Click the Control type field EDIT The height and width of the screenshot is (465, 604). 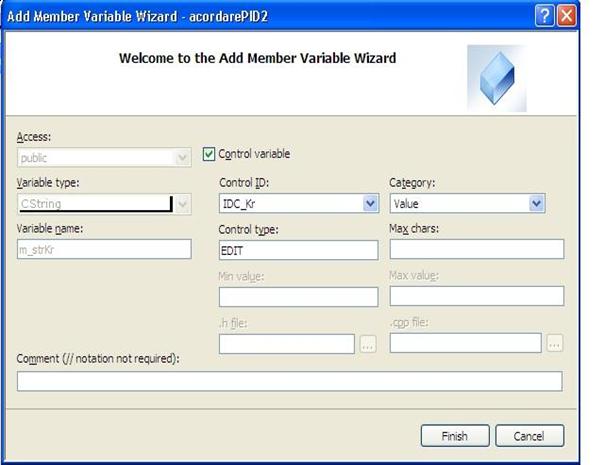pyautogui.click(x=299, y=250)
